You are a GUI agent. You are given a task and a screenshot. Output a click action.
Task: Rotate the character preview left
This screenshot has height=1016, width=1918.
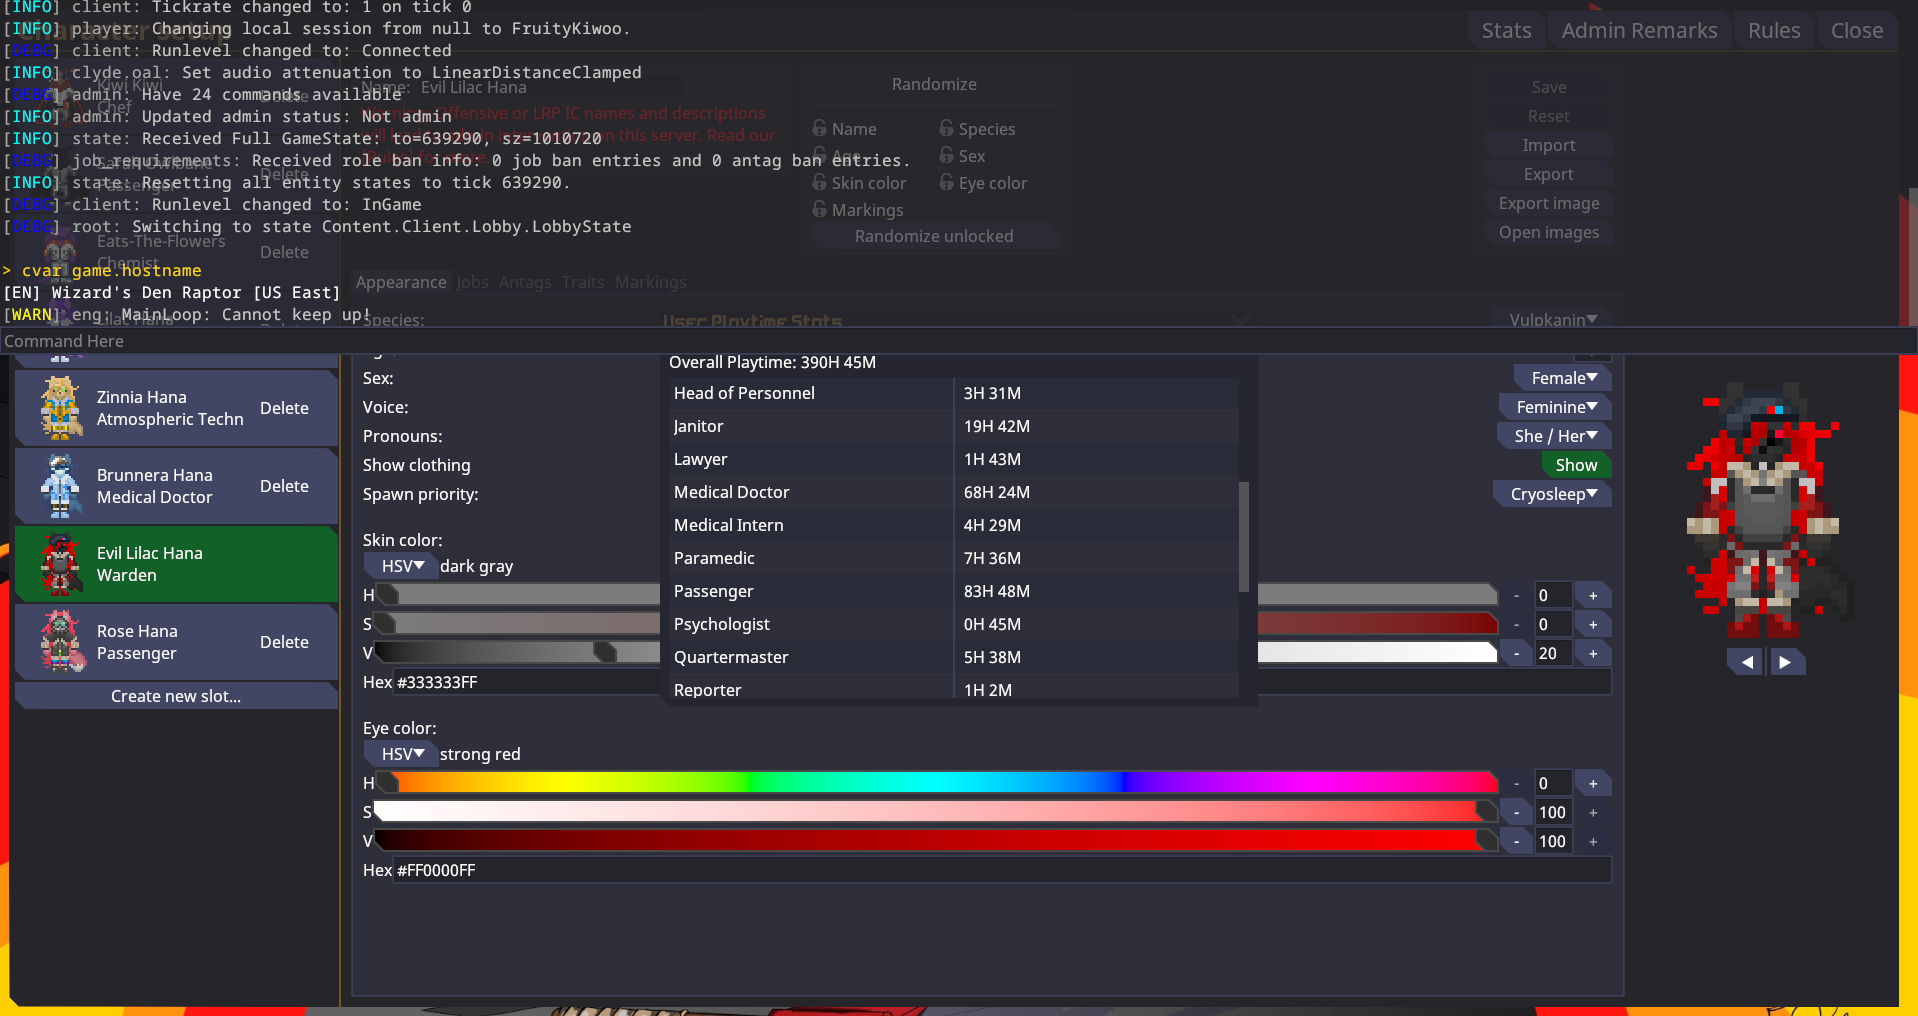pos(1746,662)
